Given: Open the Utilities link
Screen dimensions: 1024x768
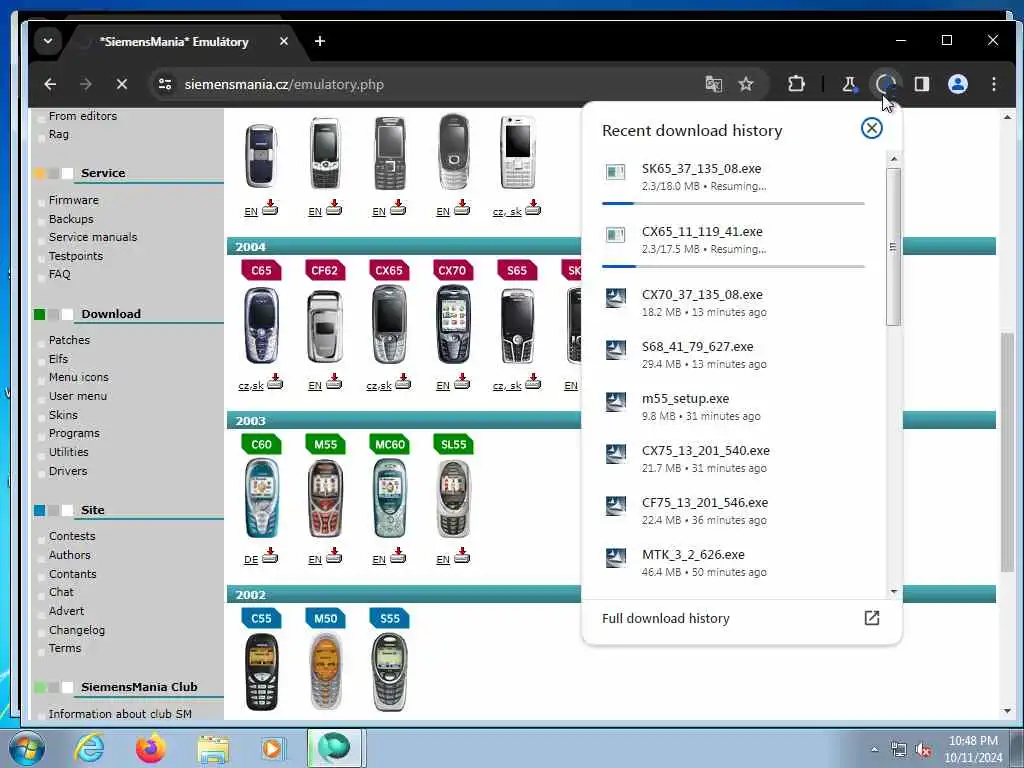Looking at the screenshot, I should pos(68,452).
